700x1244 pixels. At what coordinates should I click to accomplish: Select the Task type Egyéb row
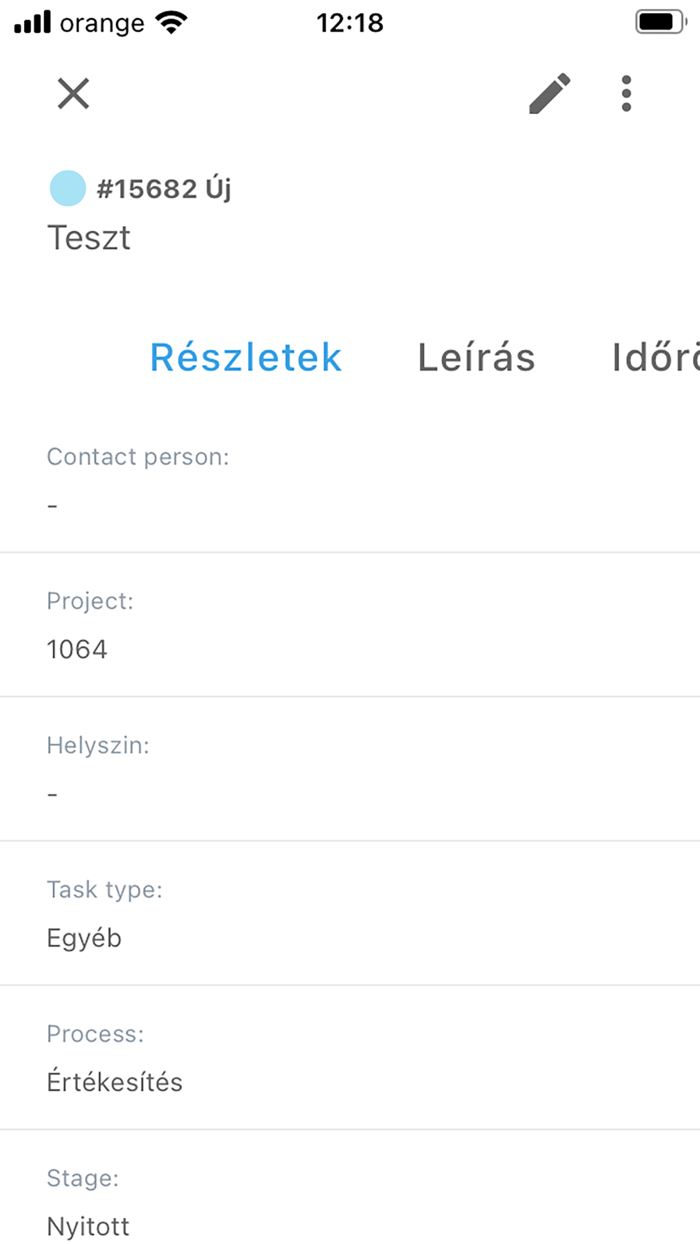pyautogui.click(x=350, y=913)
